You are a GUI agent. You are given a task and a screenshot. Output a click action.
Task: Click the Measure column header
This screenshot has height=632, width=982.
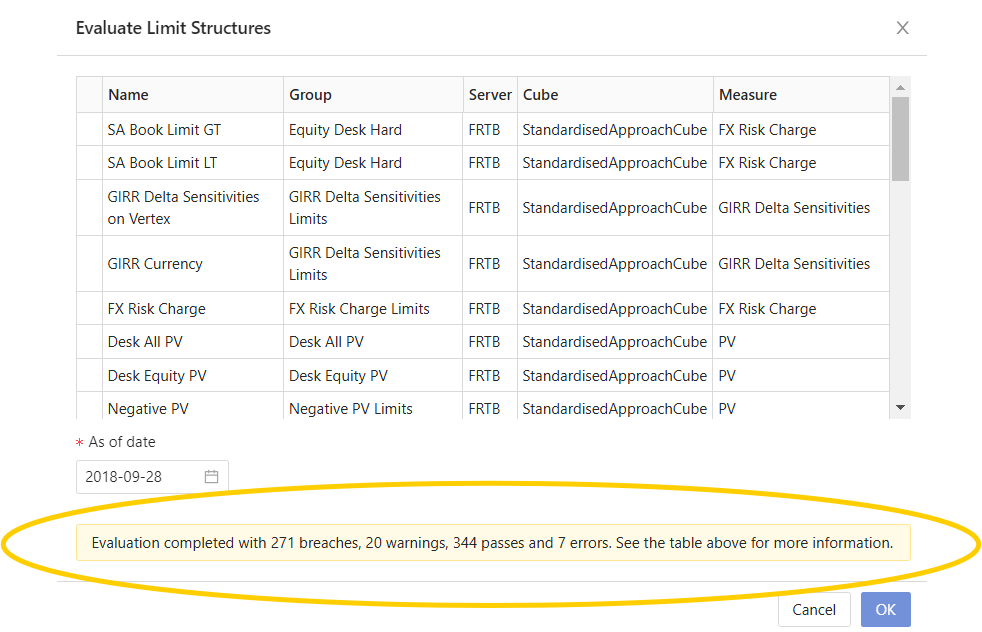[747, 95]
